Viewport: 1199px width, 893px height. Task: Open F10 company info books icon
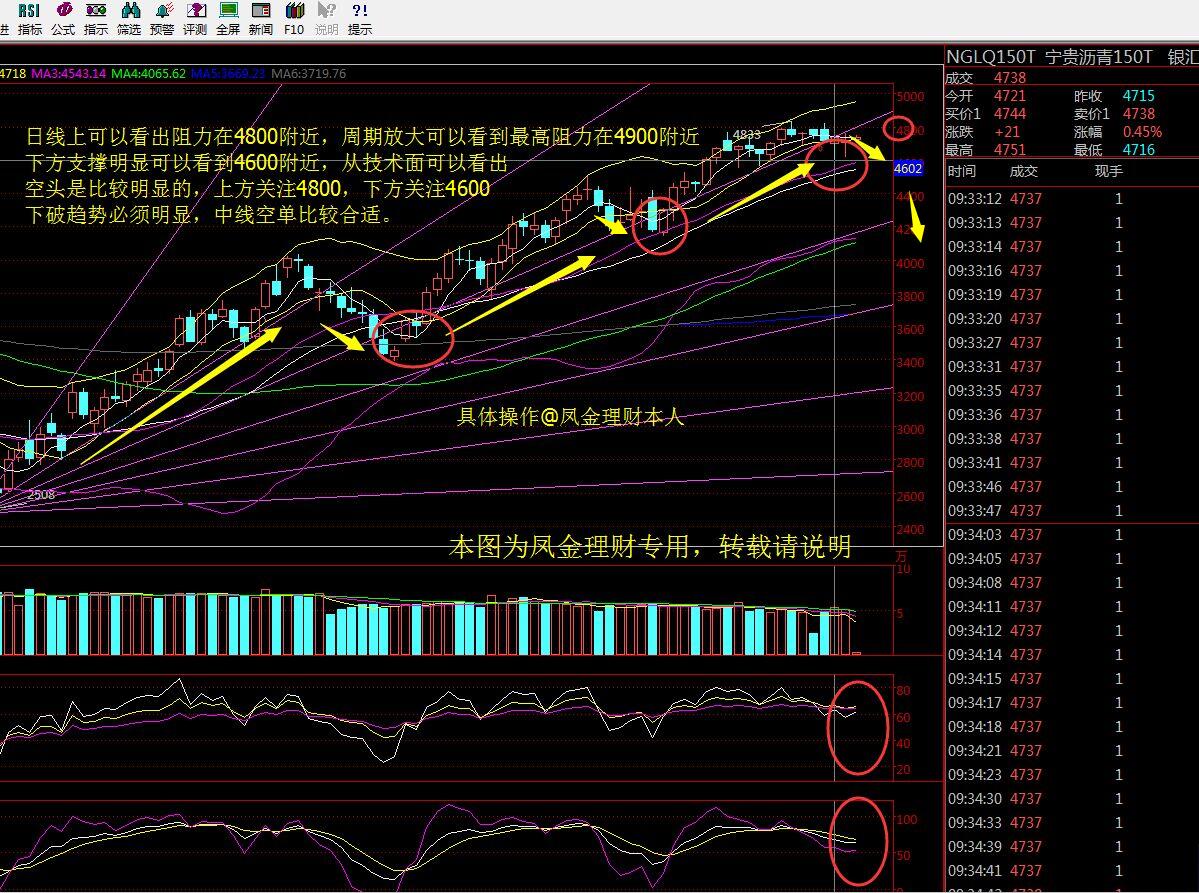pyautogui.click(x=294, y=18)
